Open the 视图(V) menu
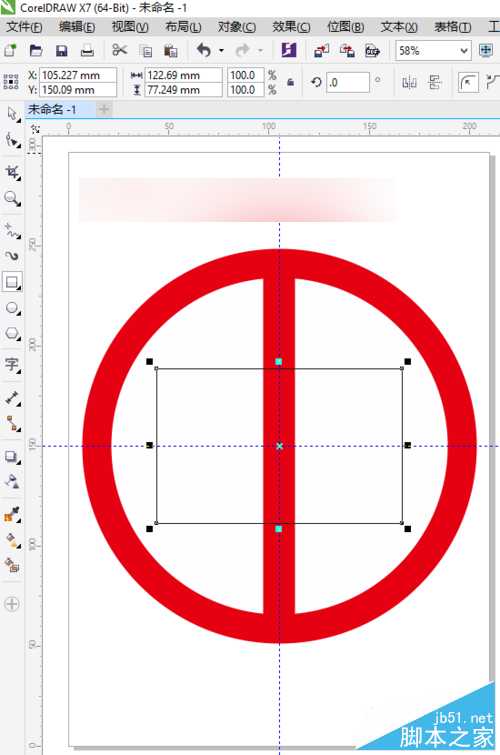This screenshot has width=500, height=755. (130, 27)
